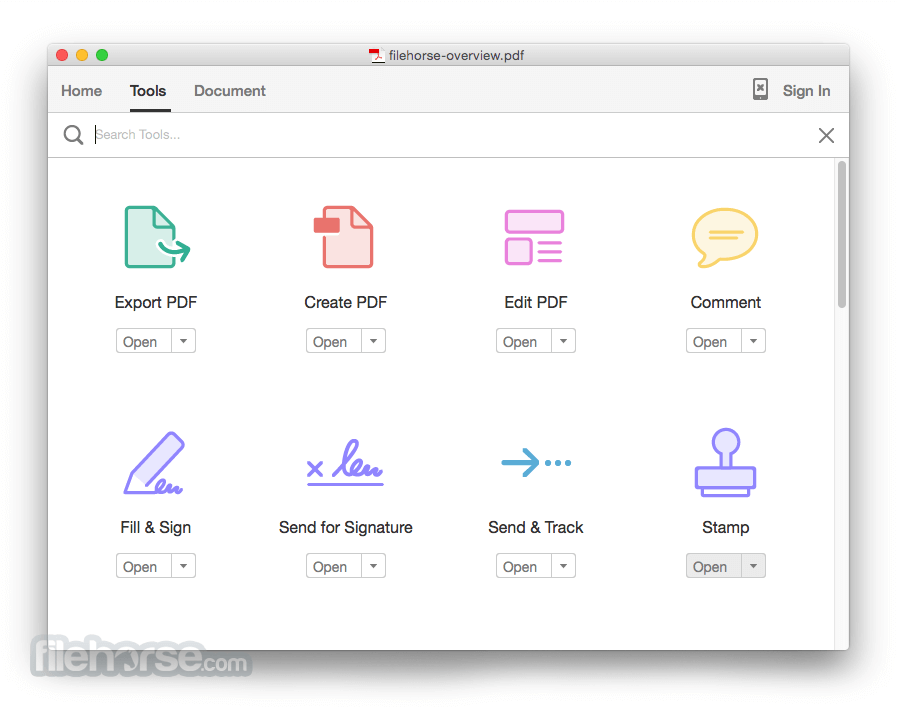
Task: Click the Sign In account icon
Action: pyautogui.click(x=759, y=89)
